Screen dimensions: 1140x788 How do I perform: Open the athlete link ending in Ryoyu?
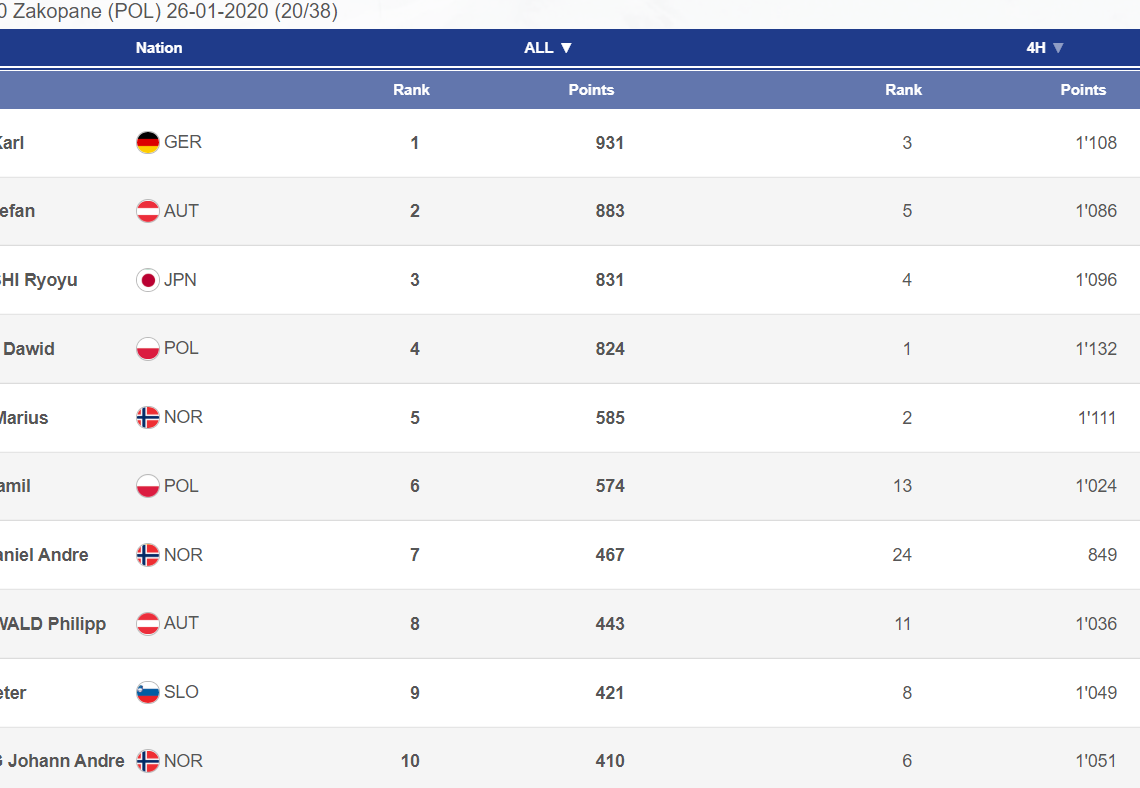(x=38, y=280)
